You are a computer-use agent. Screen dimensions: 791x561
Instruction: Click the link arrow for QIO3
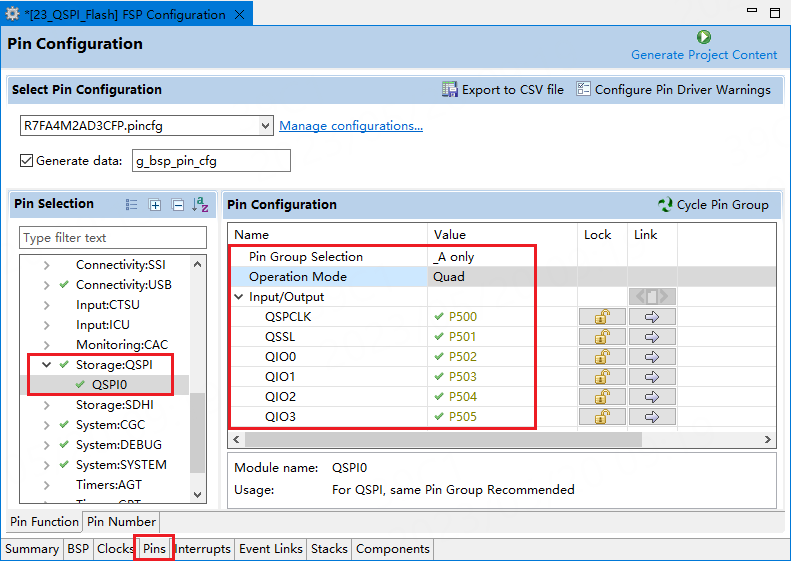[x=652, y=417]
